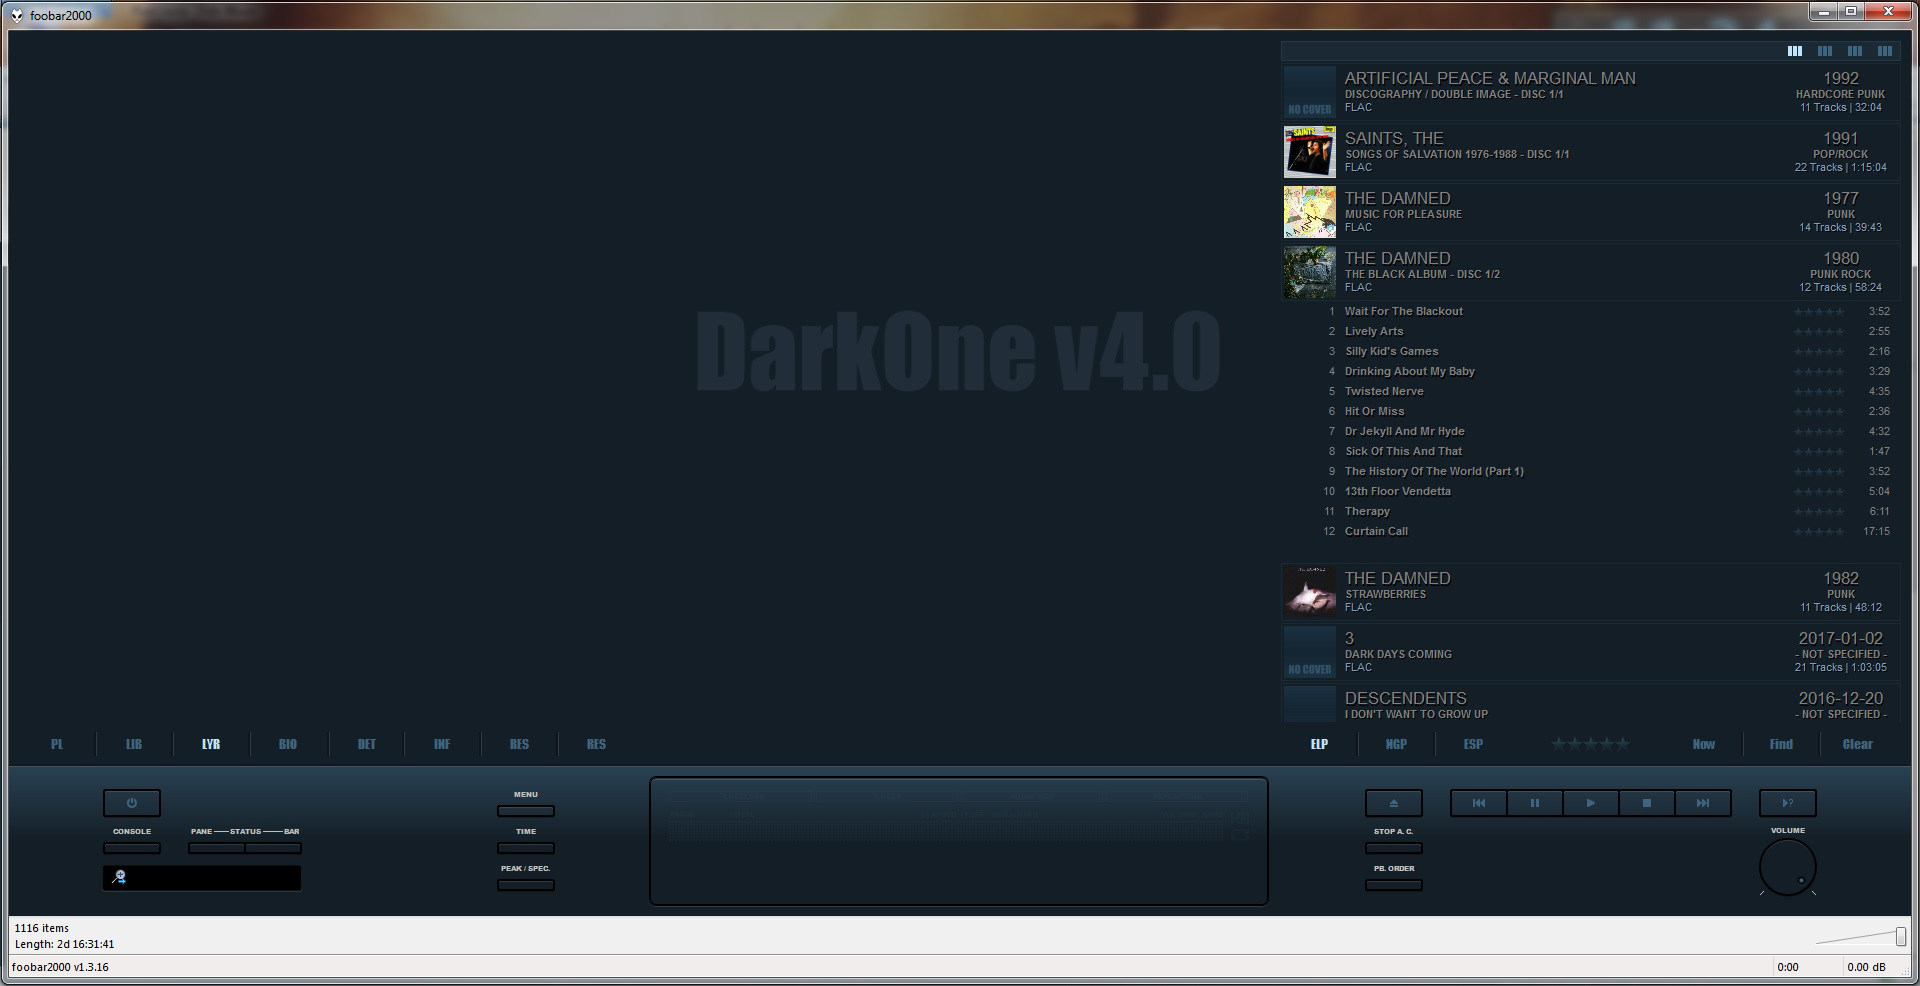Expand the Dark Days Coming album group

(x=1590, y=652)
